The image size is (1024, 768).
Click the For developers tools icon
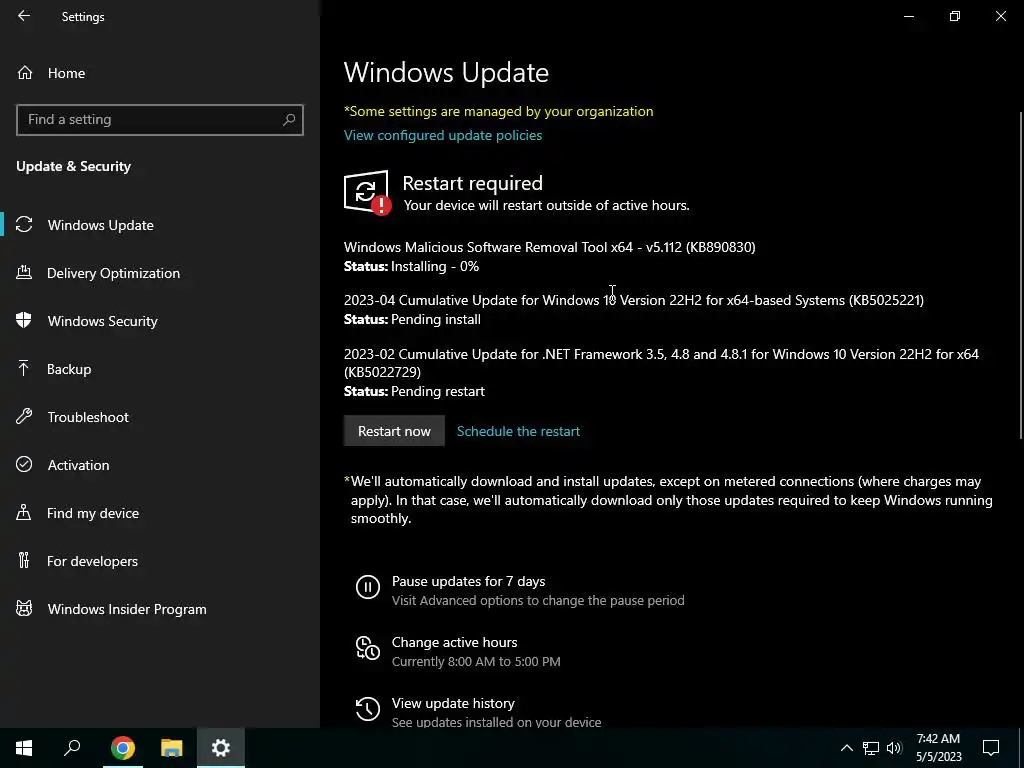tap(24, 560)
